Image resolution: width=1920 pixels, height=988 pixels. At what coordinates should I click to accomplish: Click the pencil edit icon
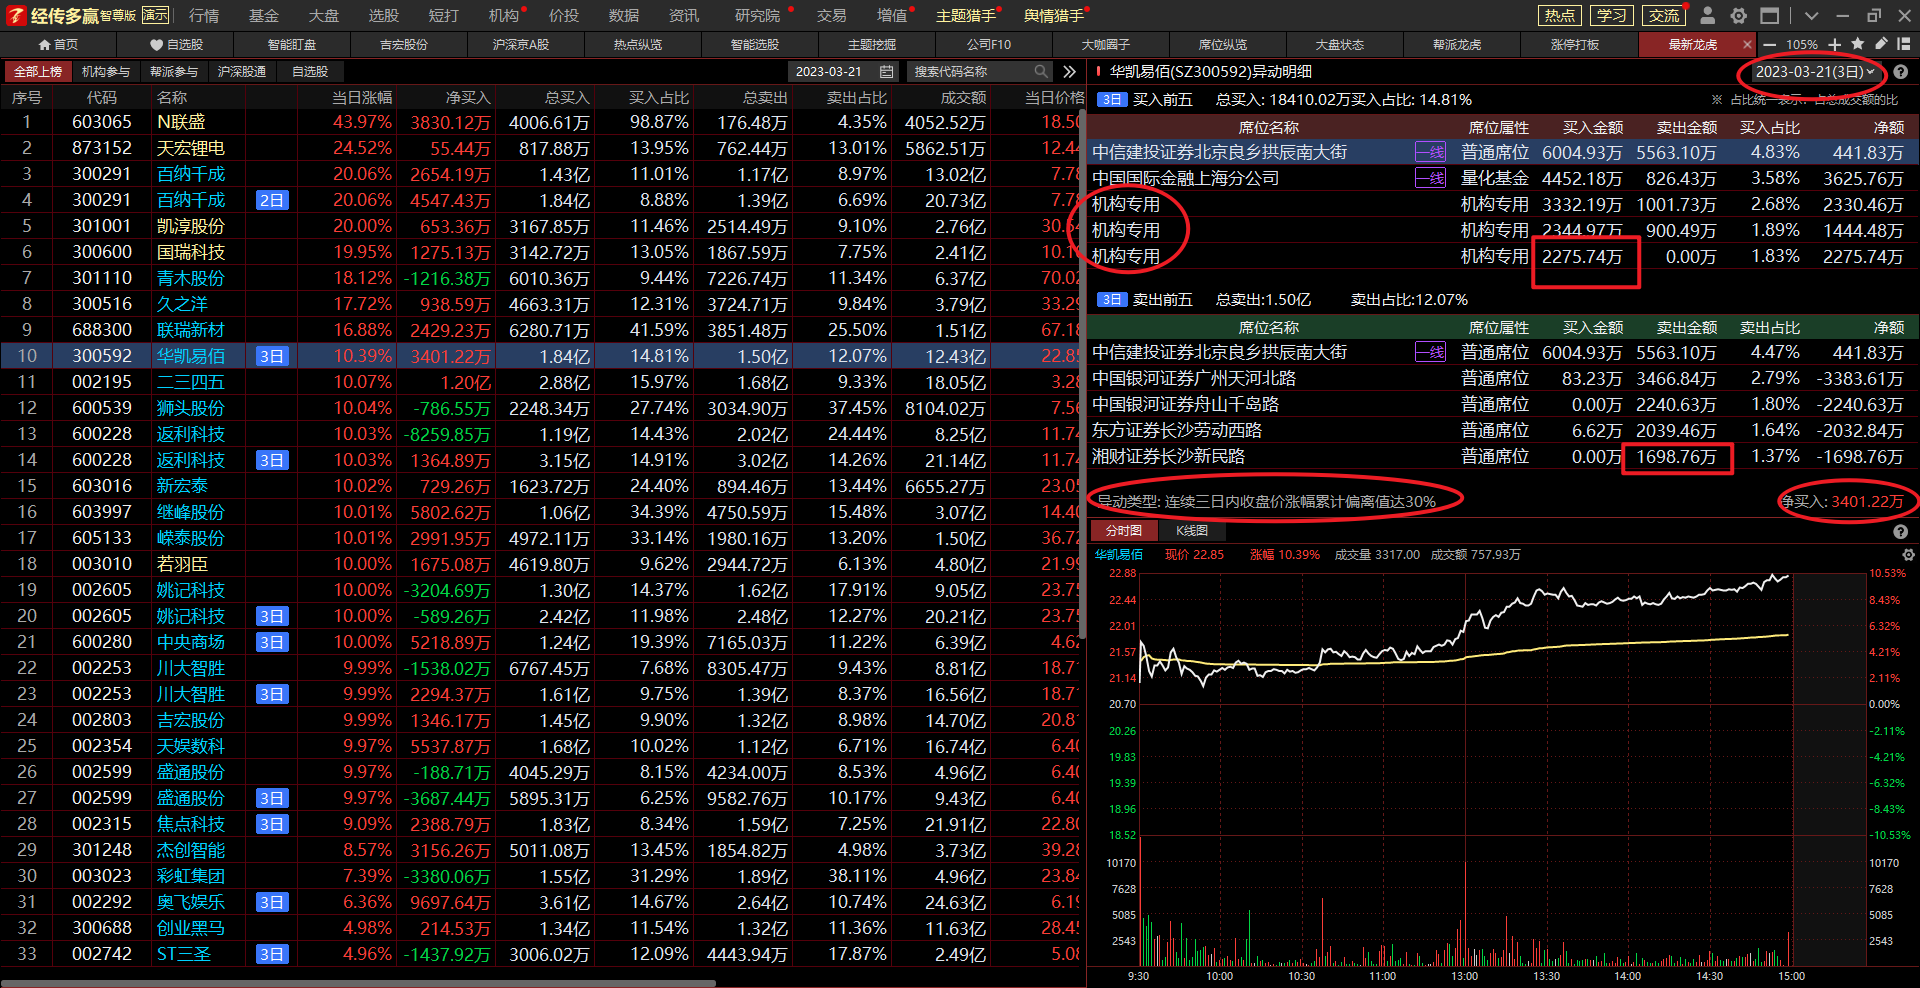tap(1881, 44)
